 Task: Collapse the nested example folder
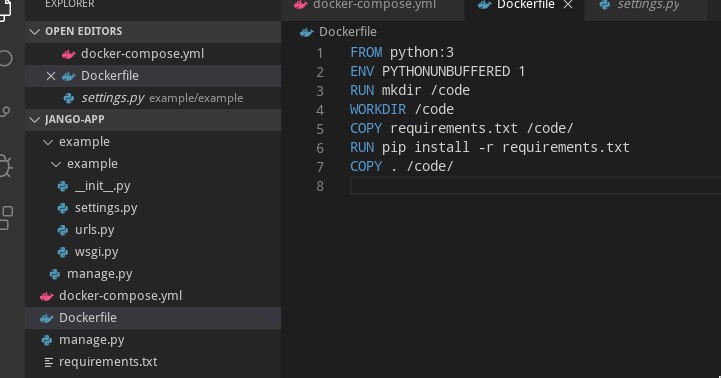[56, 164]
